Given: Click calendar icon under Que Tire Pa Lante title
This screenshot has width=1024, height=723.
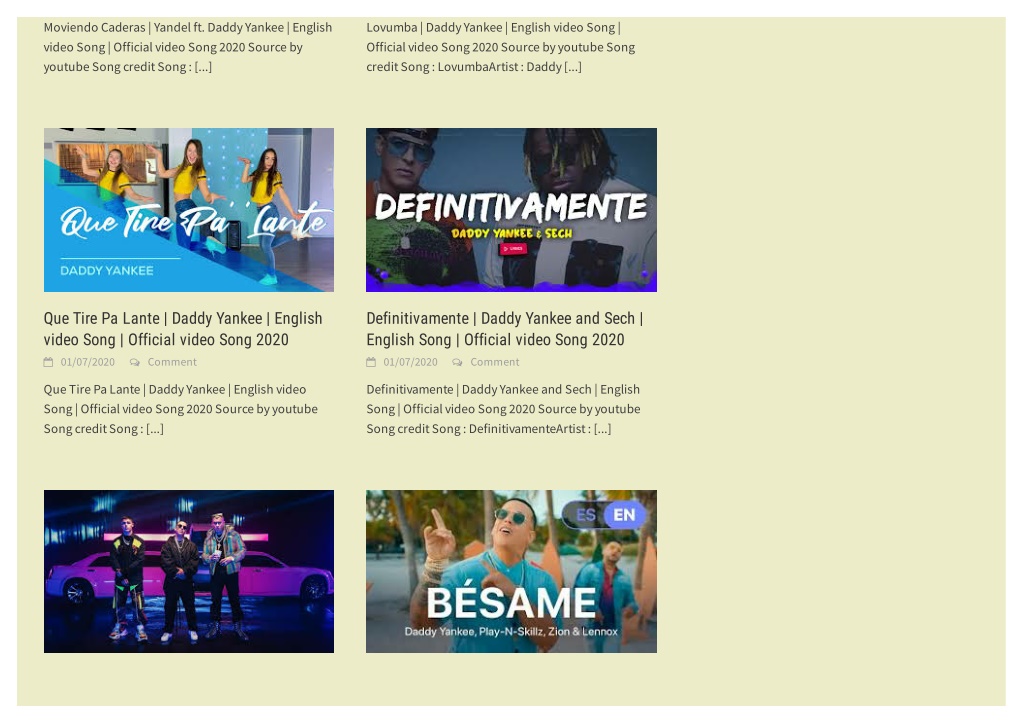Looking at the screenshot, I should coord(48,362).
